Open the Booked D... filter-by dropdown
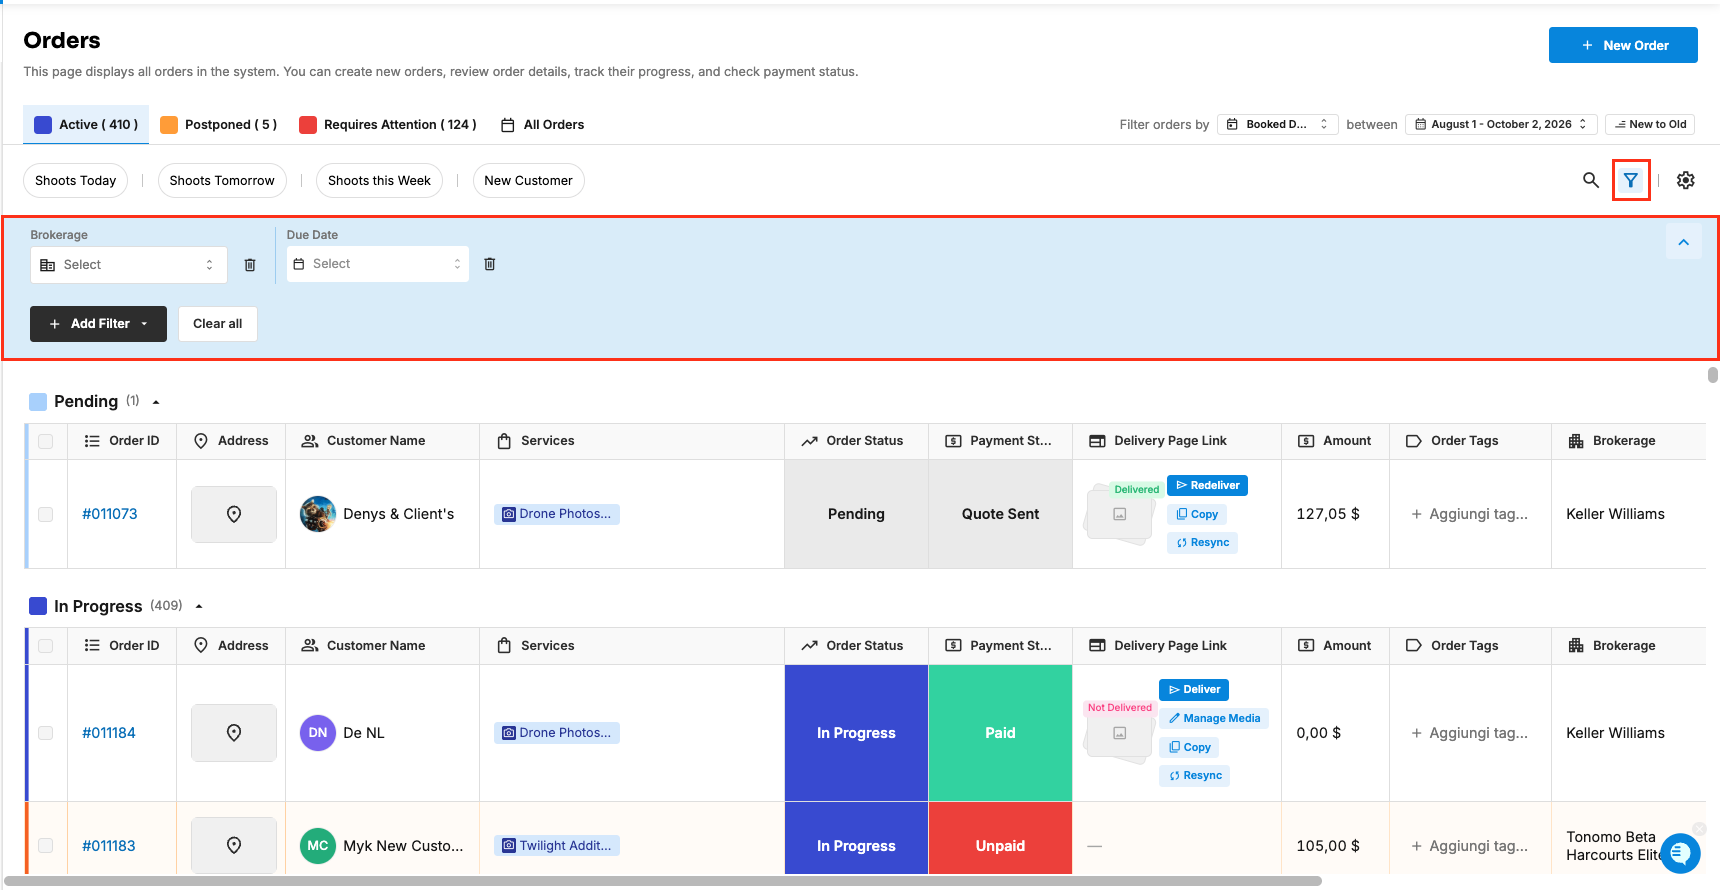The width and height of the screenshot is (1720, 890). point(1277,124)
